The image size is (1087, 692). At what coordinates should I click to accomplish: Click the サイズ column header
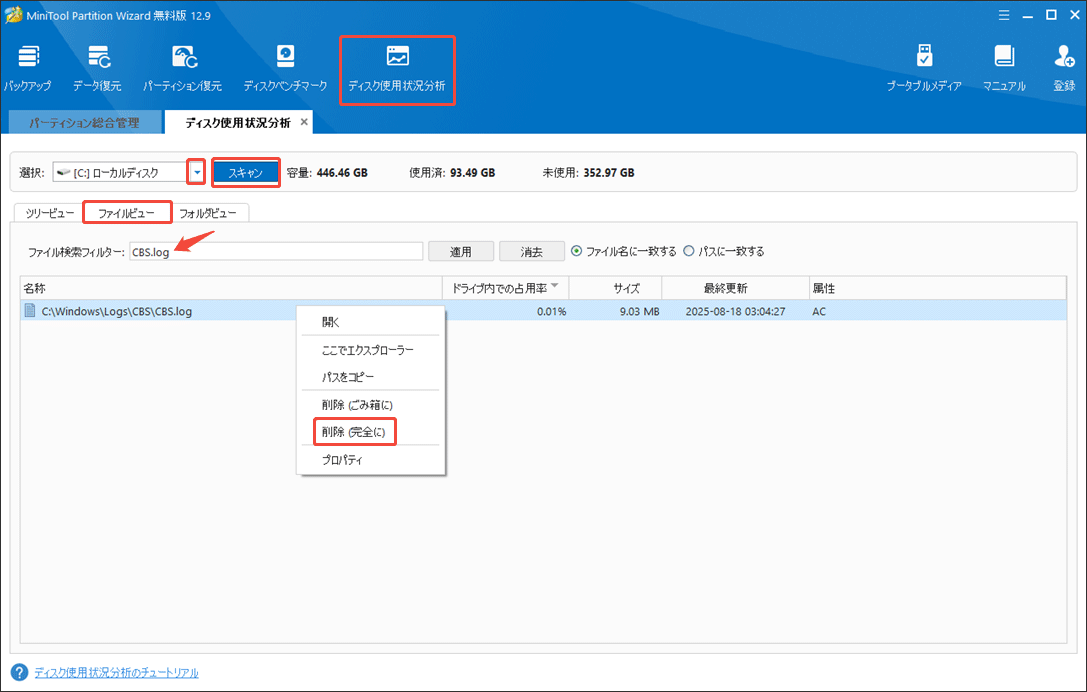(x=616, y=288)
